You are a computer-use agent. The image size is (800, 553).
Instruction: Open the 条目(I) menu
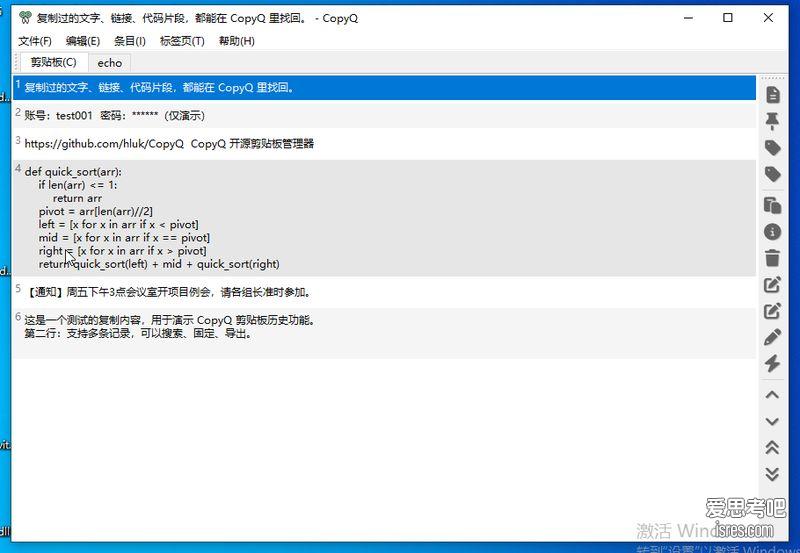click(130, 41)
